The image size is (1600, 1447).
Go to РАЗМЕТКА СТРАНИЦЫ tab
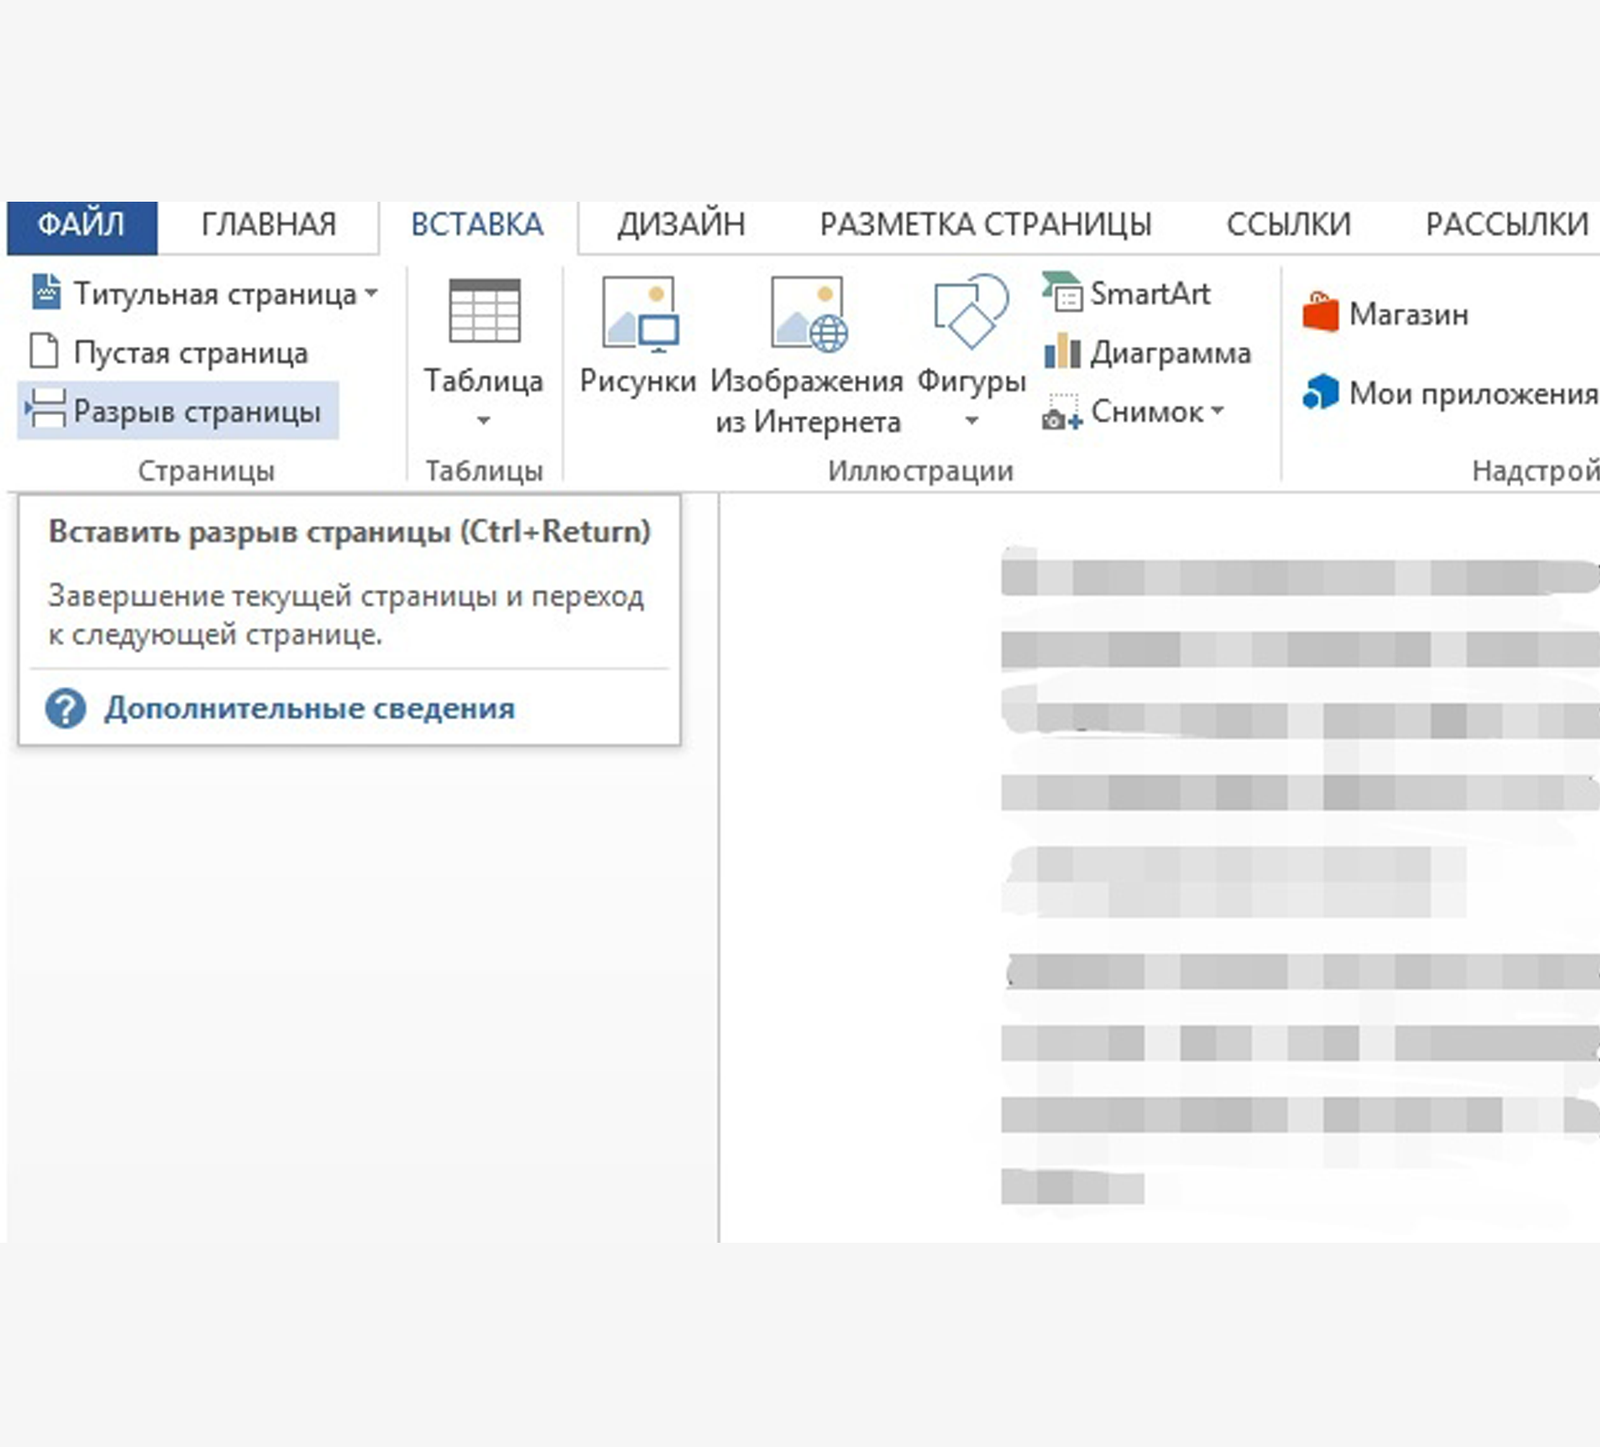[985, 225]
